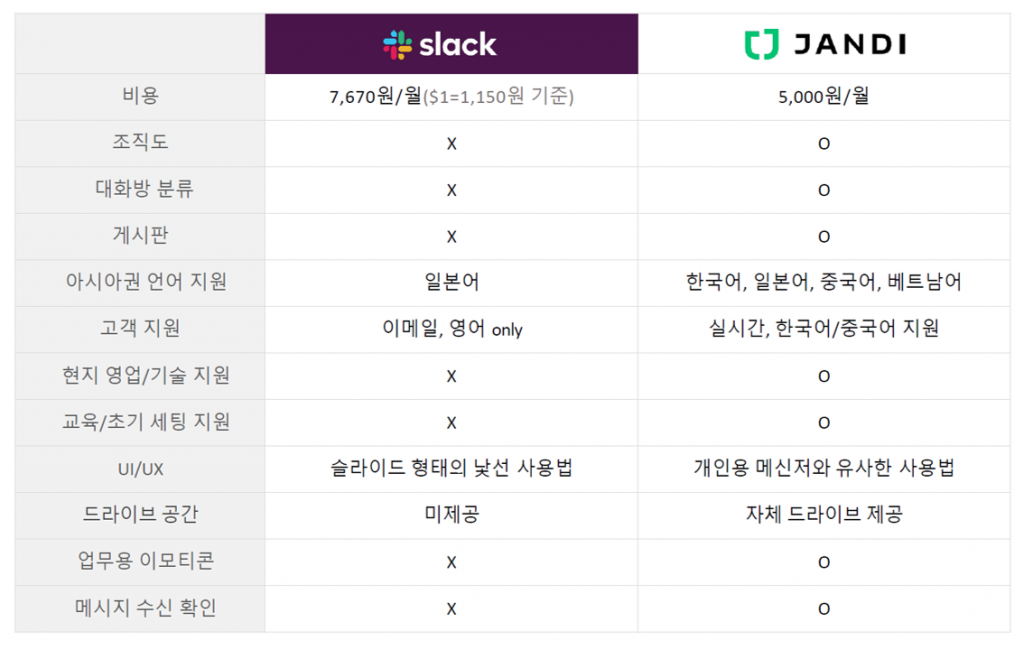Select the 비용 row label

point(140,97)
